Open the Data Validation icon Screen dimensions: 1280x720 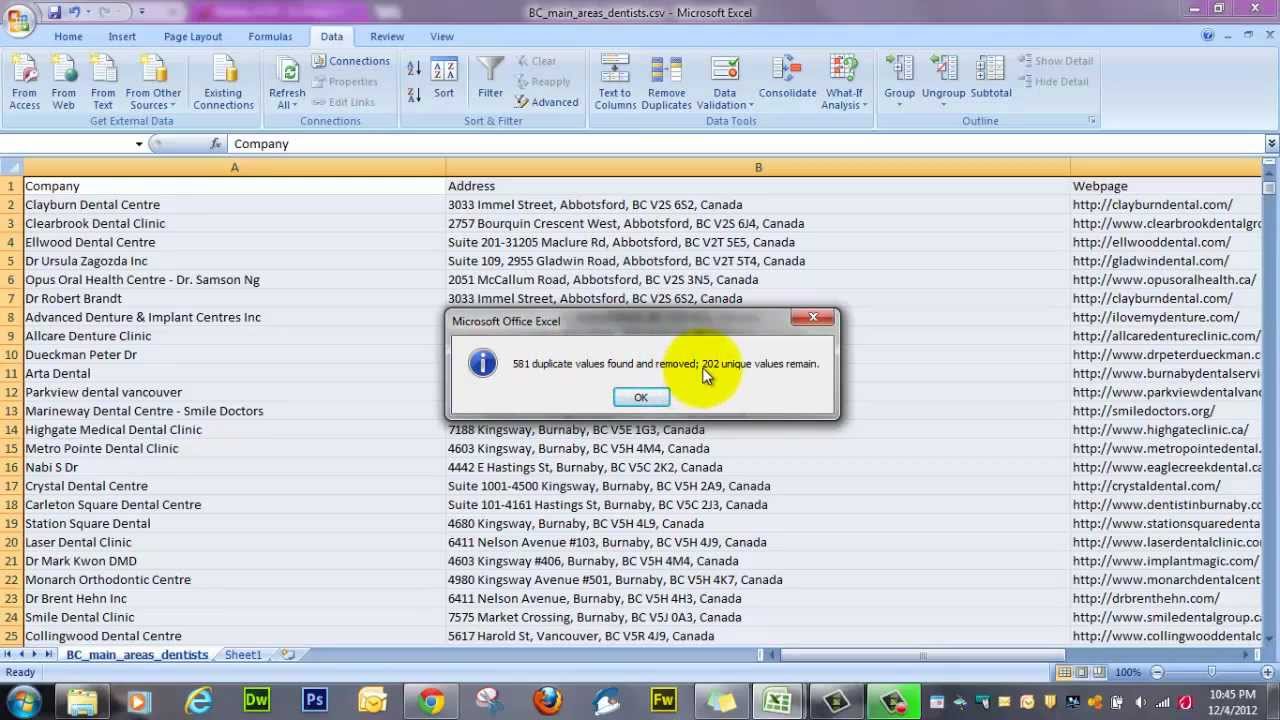point(725,70)
